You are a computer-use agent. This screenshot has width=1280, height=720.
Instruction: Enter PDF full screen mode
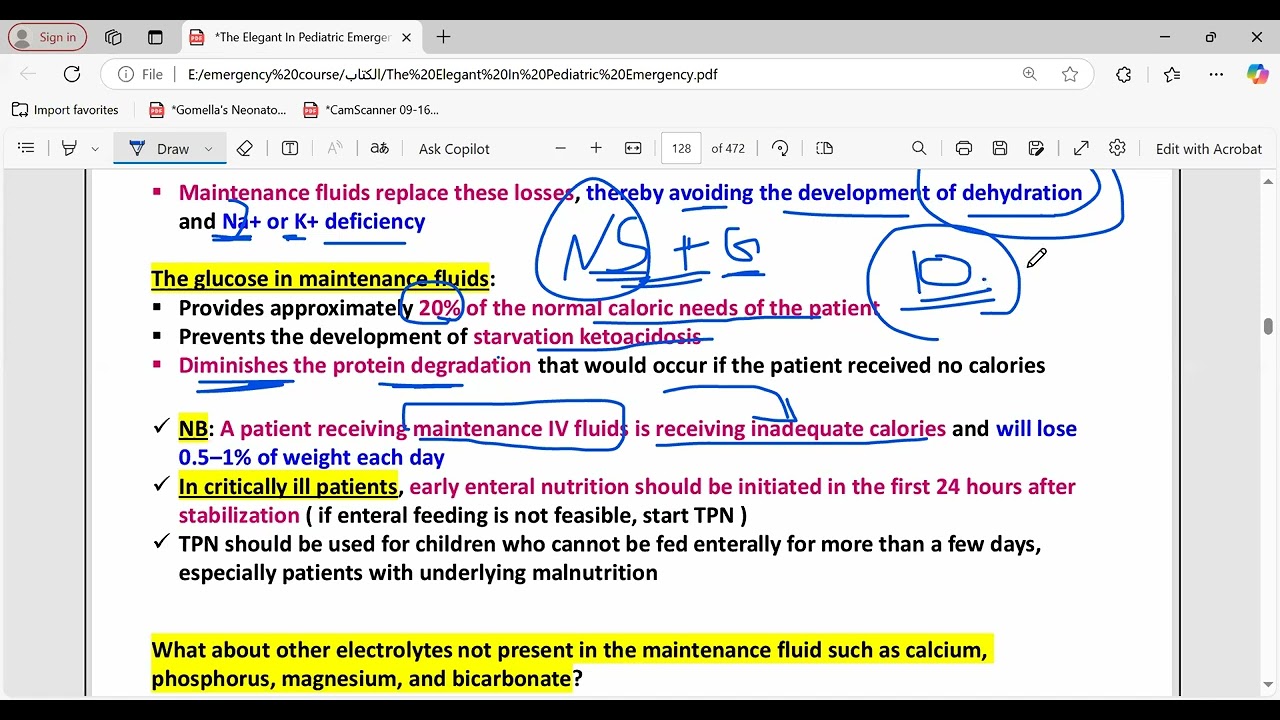tap(1081, 148)
